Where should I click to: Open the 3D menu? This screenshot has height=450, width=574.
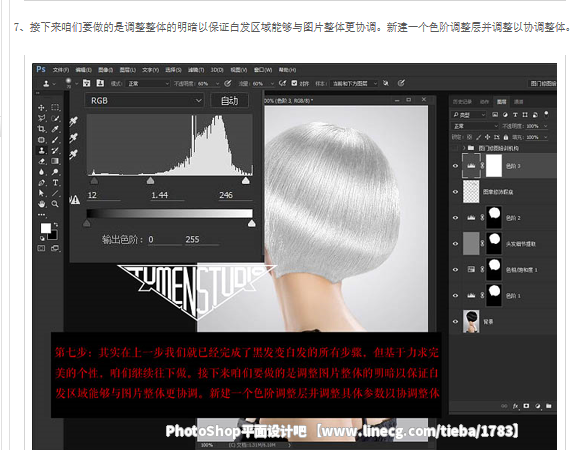pos(217,70)
